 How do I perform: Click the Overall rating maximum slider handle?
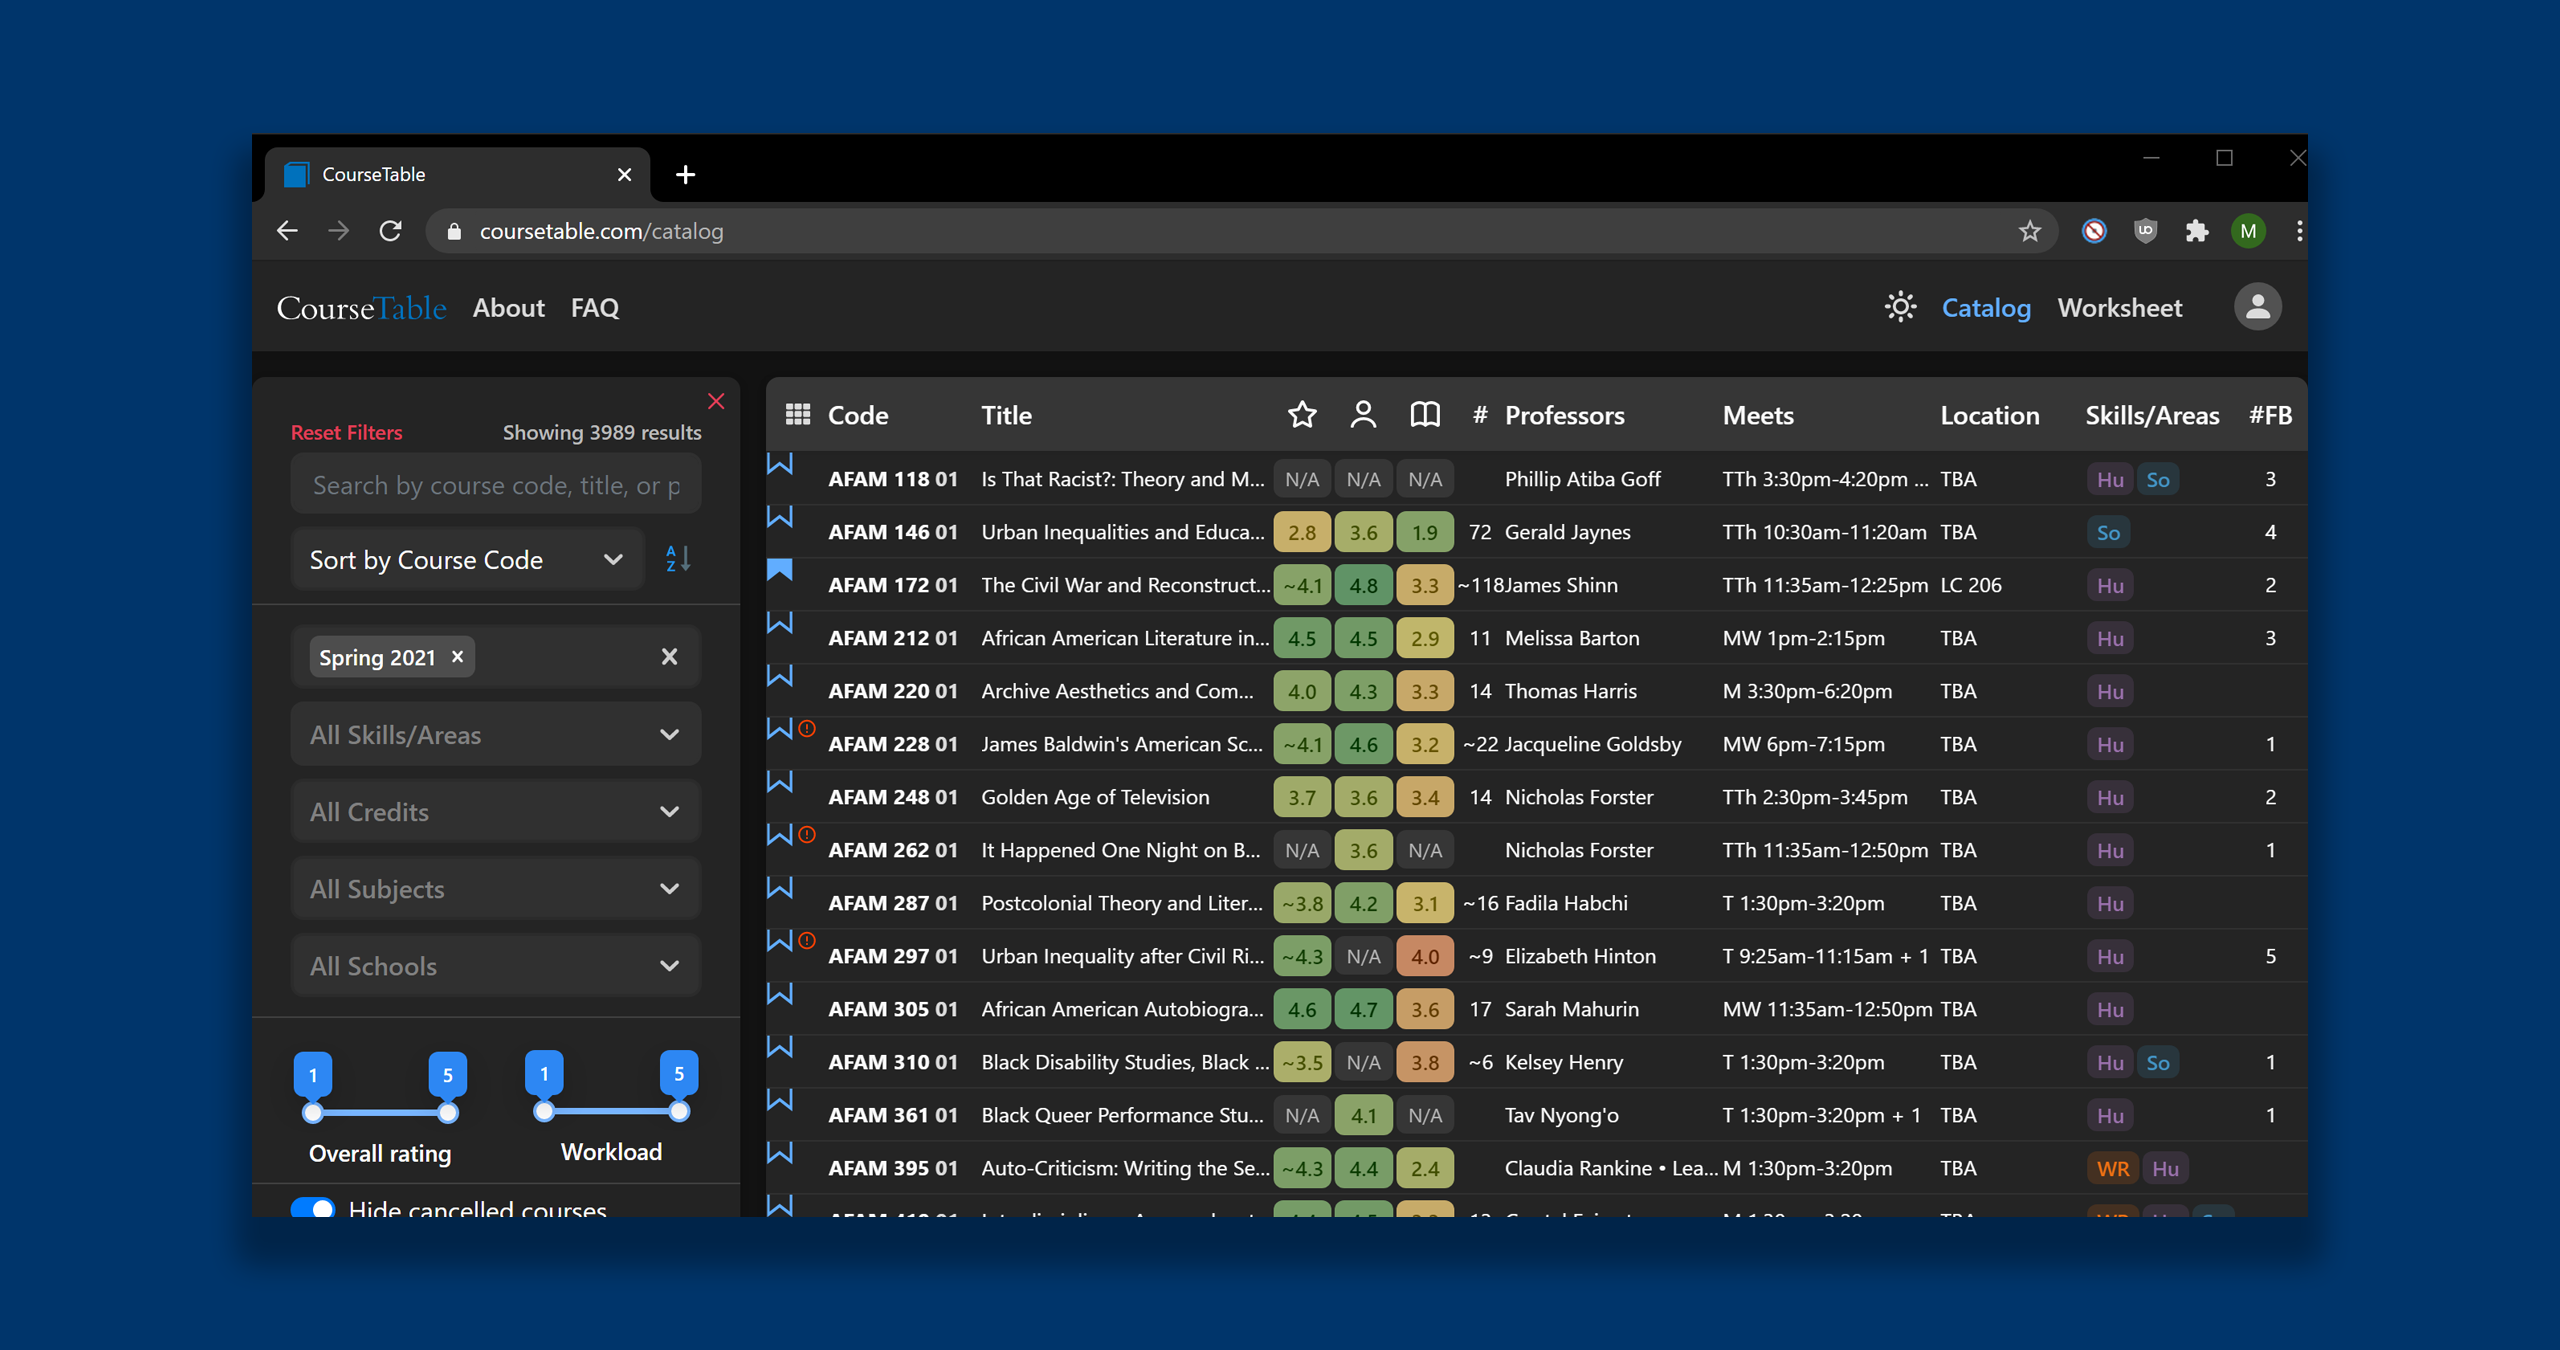(448, 1112)
